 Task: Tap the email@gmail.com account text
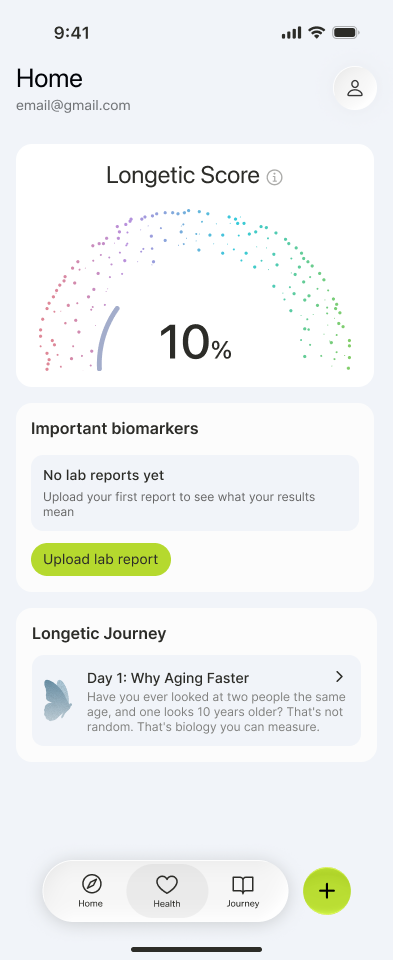(73, 105)
